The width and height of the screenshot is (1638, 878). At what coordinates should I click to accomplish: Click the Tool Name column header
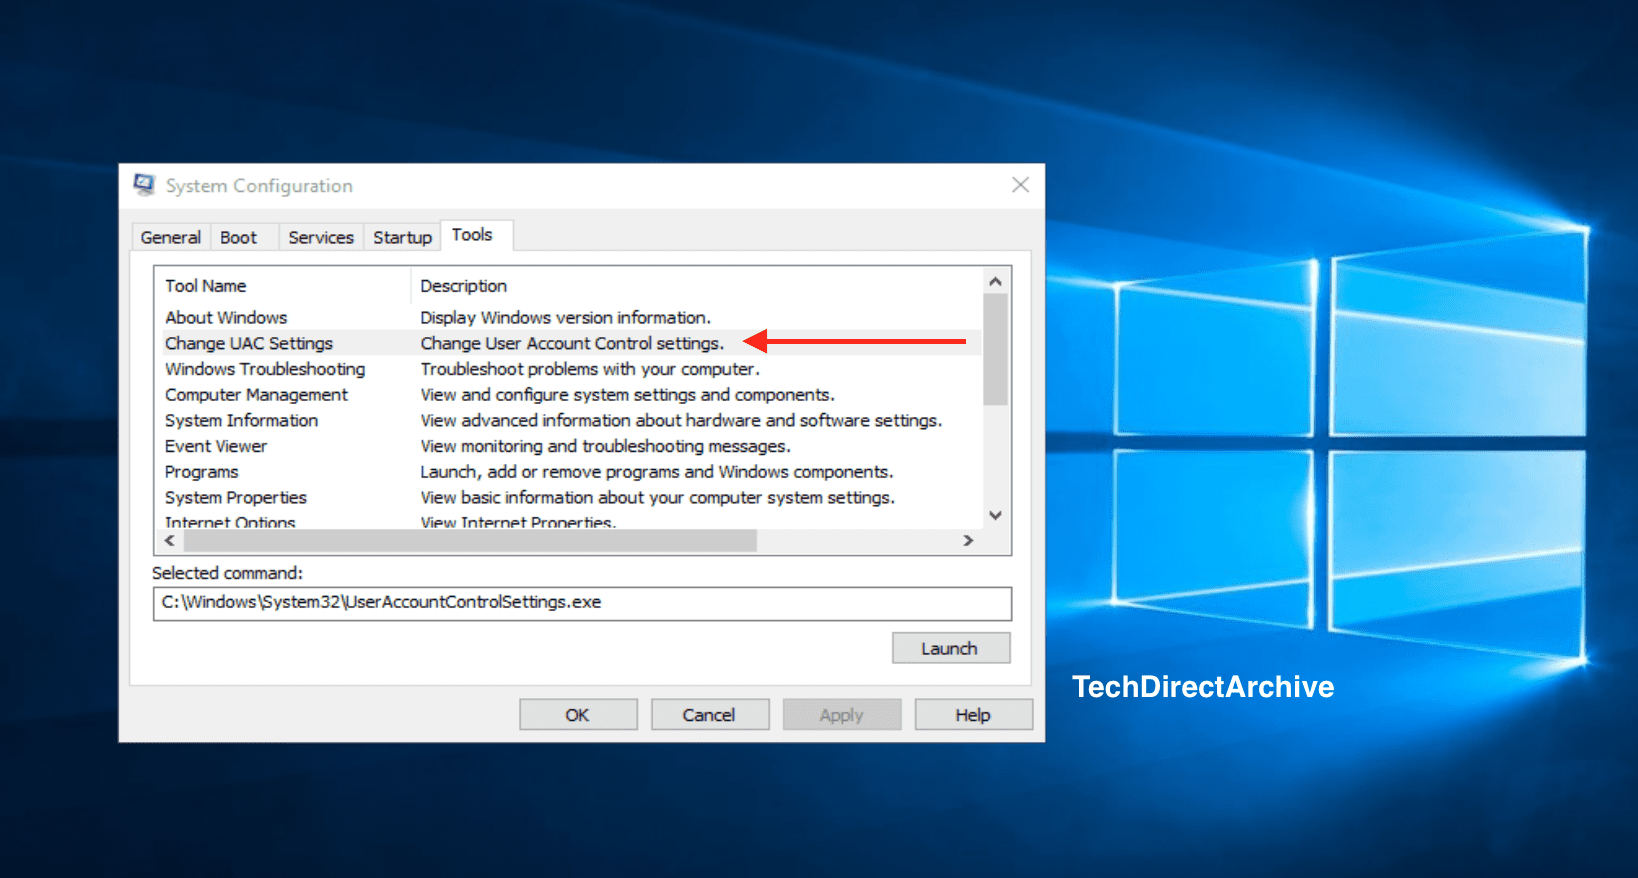206,286
